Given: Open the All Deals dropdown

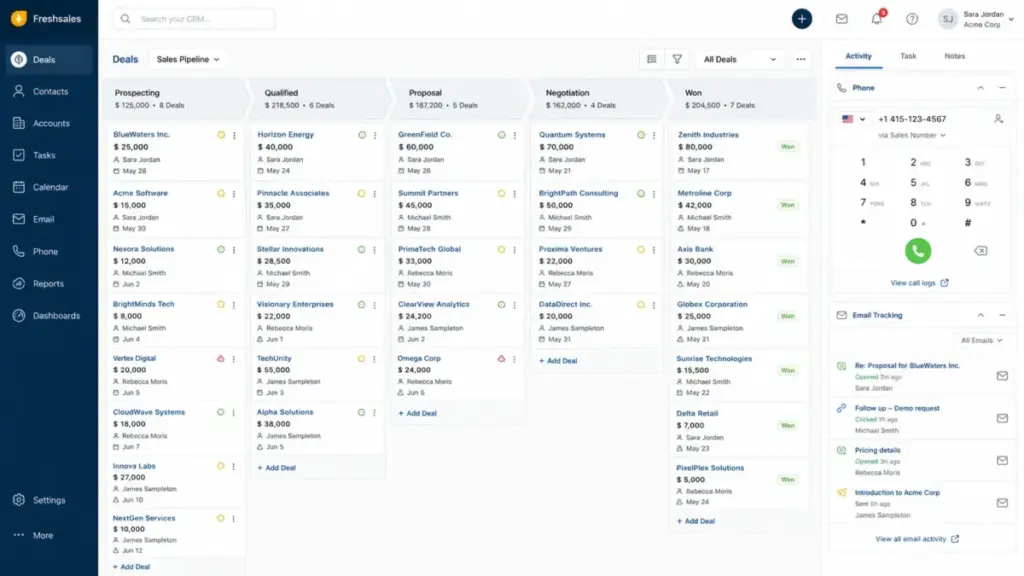Looking at the screenshot, I should pos(739,59).
